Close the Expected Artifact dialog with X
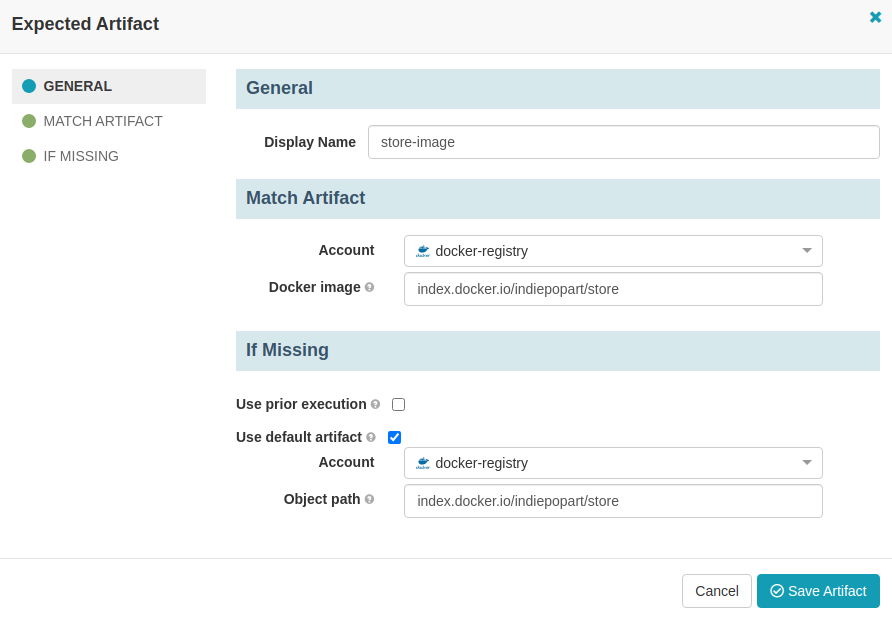This screenshot has height=618, width=892. [875, 17]
